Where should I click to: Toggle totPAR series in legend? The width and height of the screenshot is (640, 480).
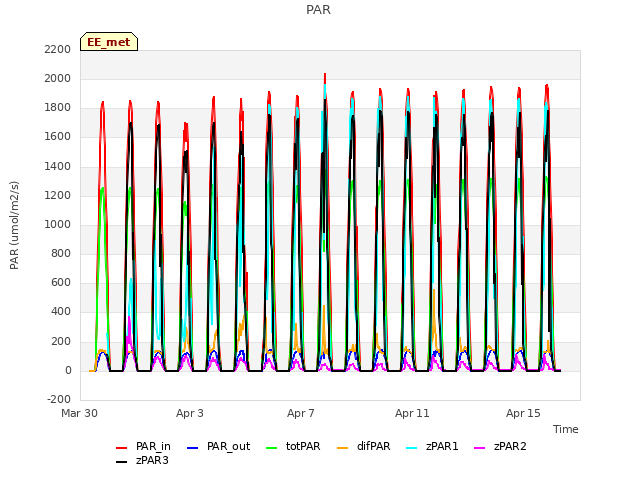tap(293, 447)
